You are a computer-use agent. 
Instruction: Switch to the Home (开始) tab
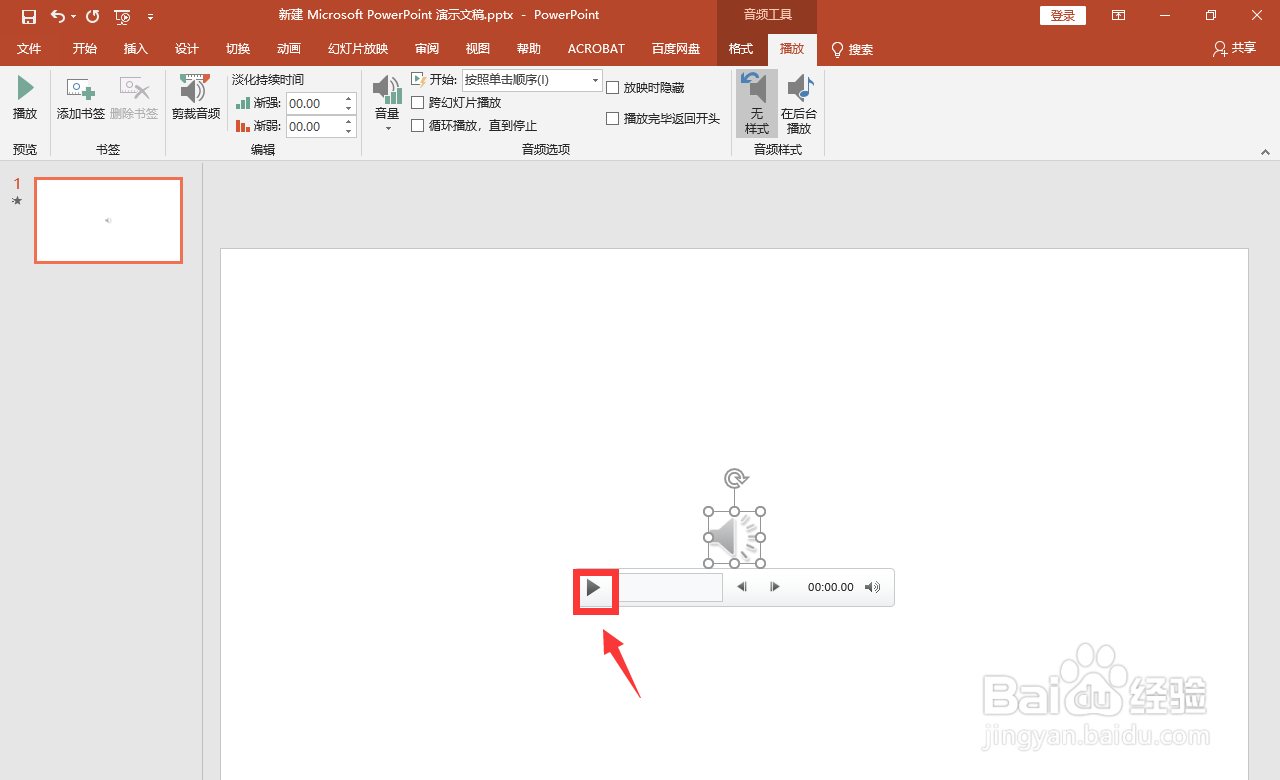coord(85,49)
